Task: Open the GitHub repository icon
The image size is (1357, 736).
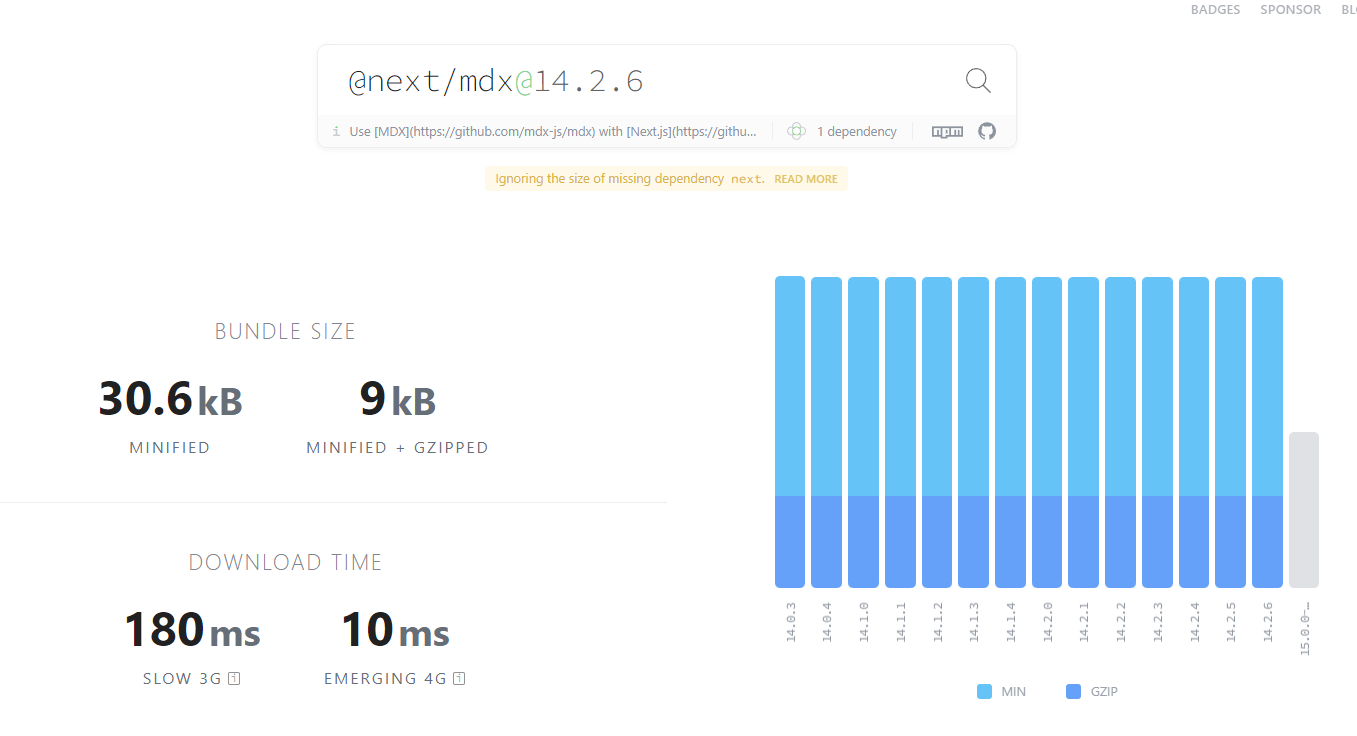Action: [987, 131]
